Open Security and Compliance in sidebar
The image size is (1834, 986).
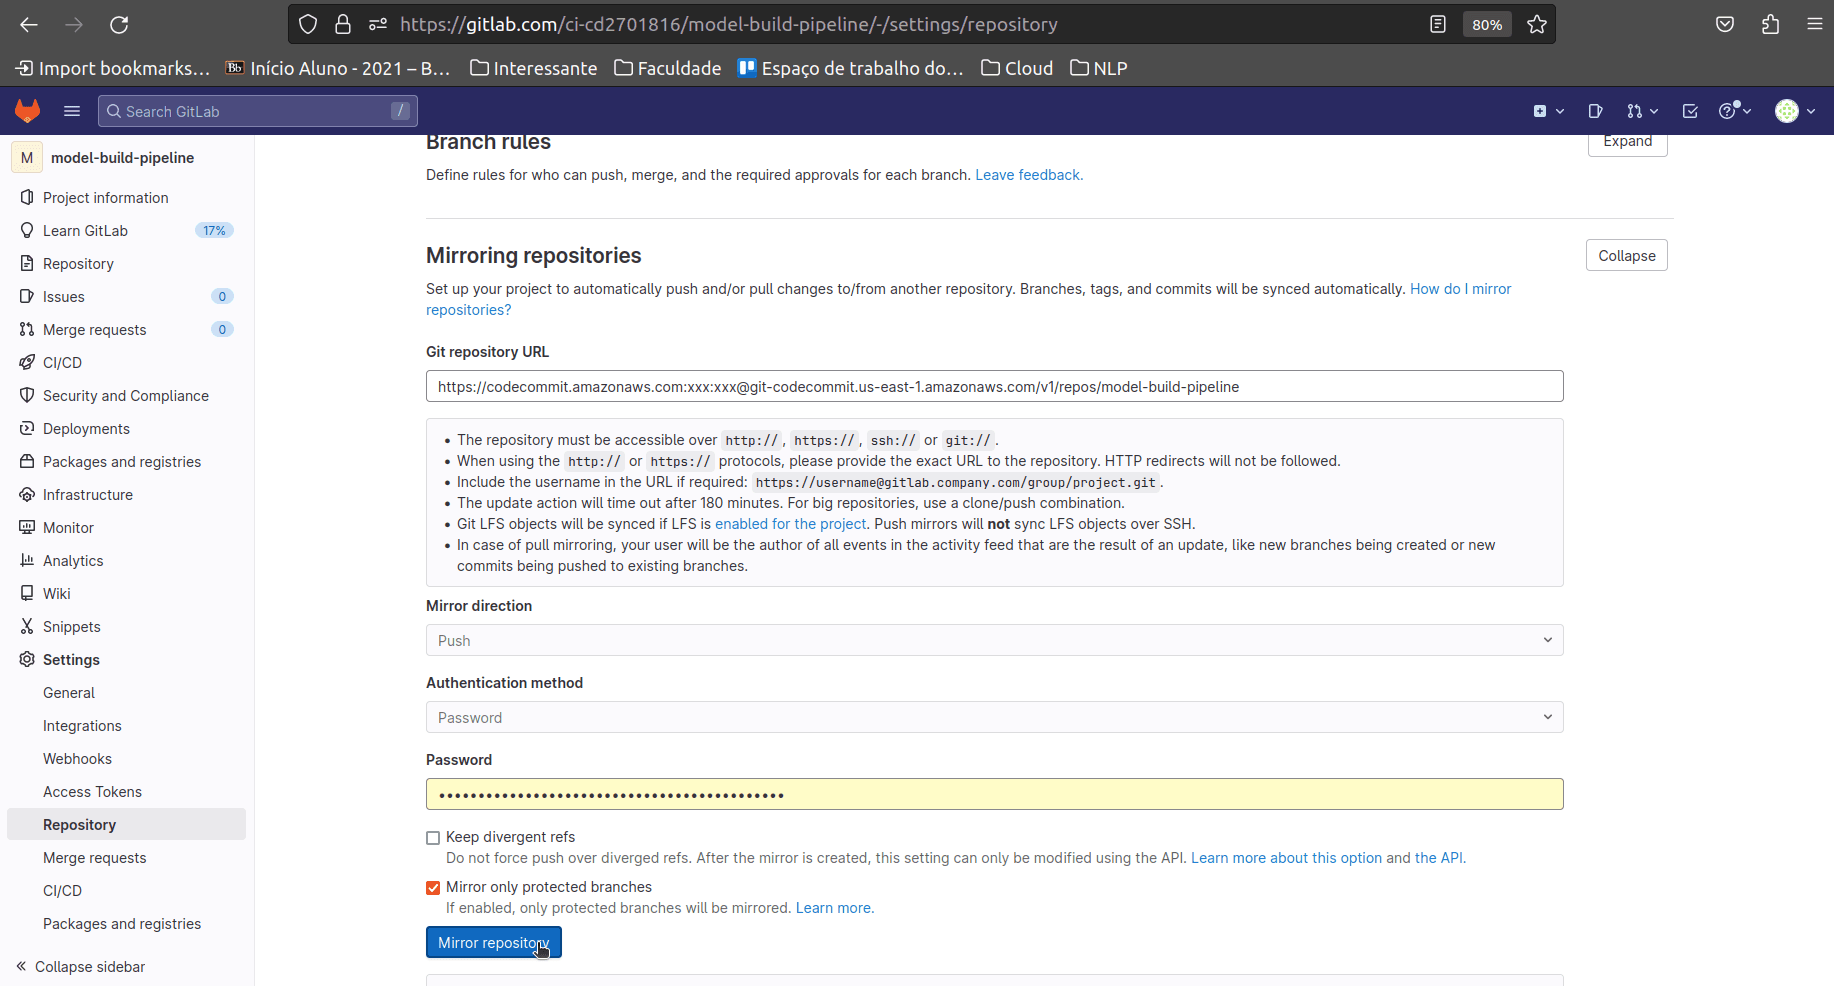(x=126, y=396)
